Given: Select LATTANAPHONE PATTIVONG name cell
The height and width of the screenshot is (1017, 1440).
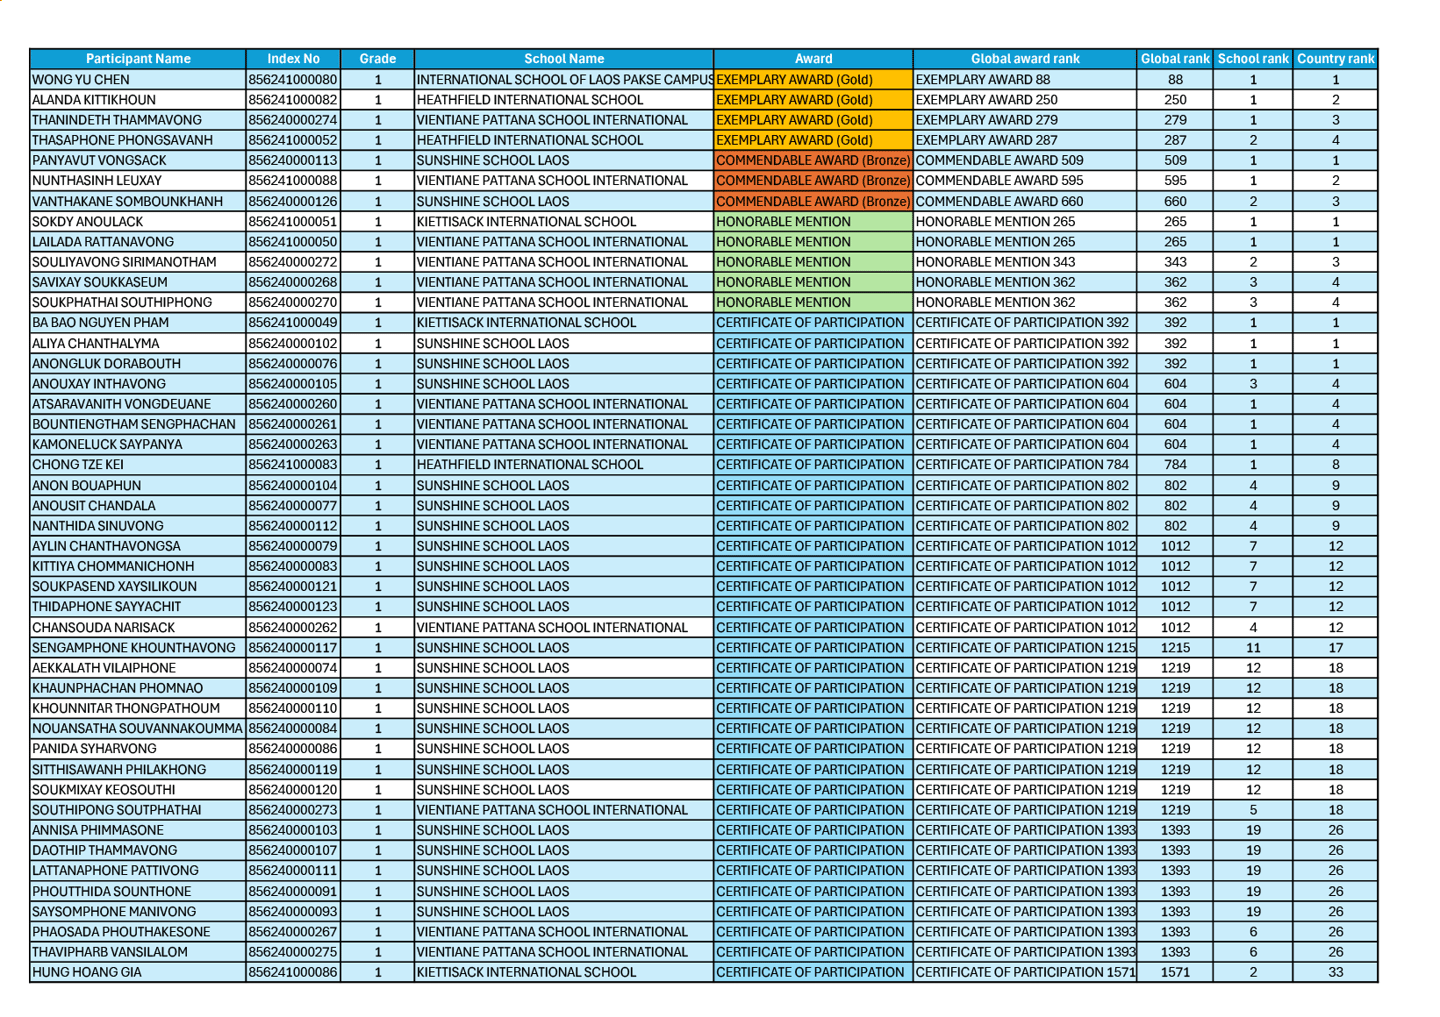Looking at the screenshot, I should [138, 870].
